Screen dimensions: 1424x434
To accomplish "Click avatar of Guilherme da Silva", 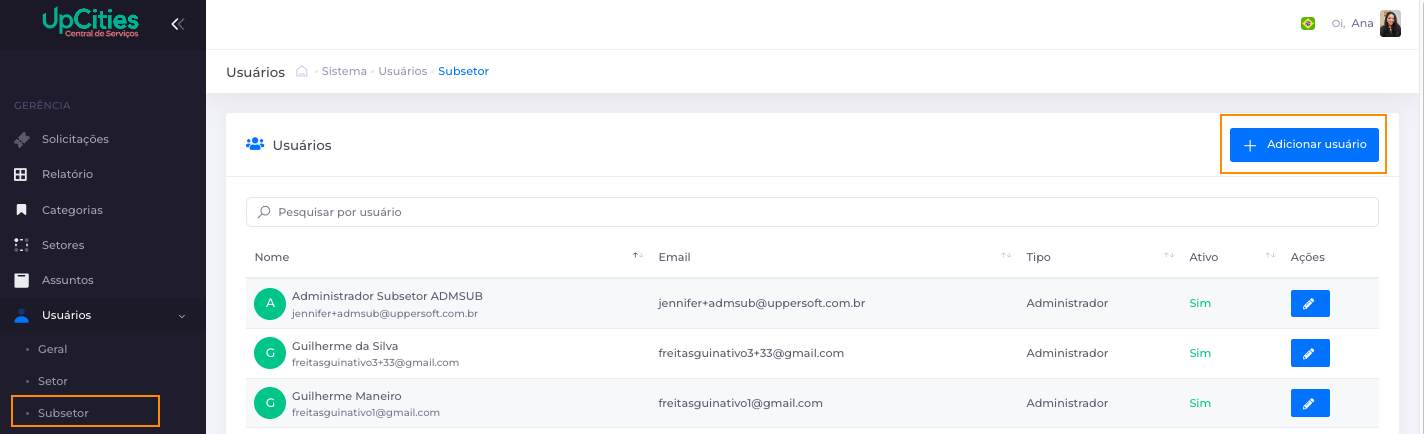I will (270, 353).
